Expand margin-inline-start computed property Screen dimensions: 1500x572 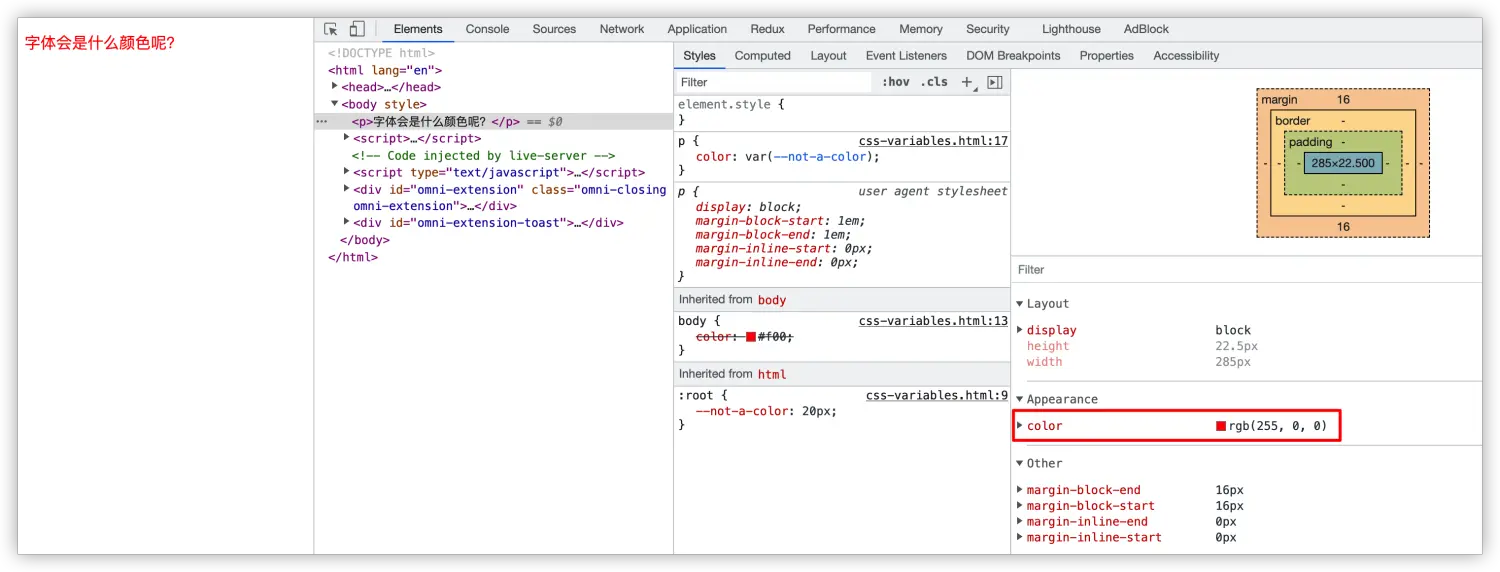(x=1020, y=537)
